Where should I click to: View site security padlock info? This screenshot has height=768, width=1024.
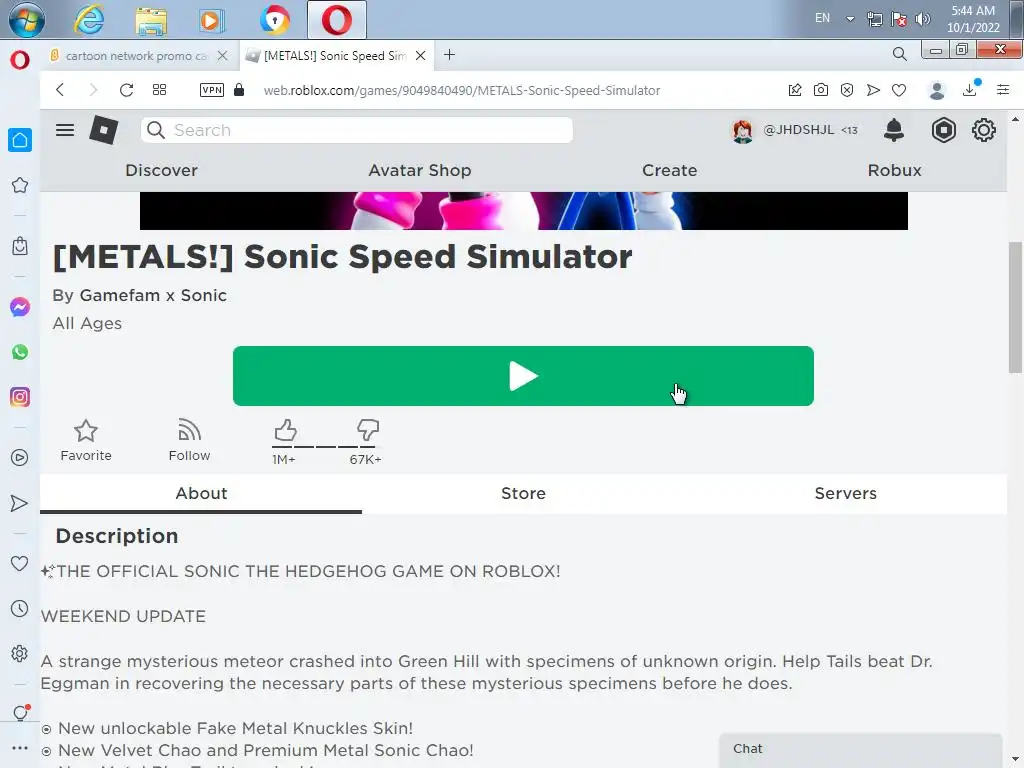click(239, 89)
